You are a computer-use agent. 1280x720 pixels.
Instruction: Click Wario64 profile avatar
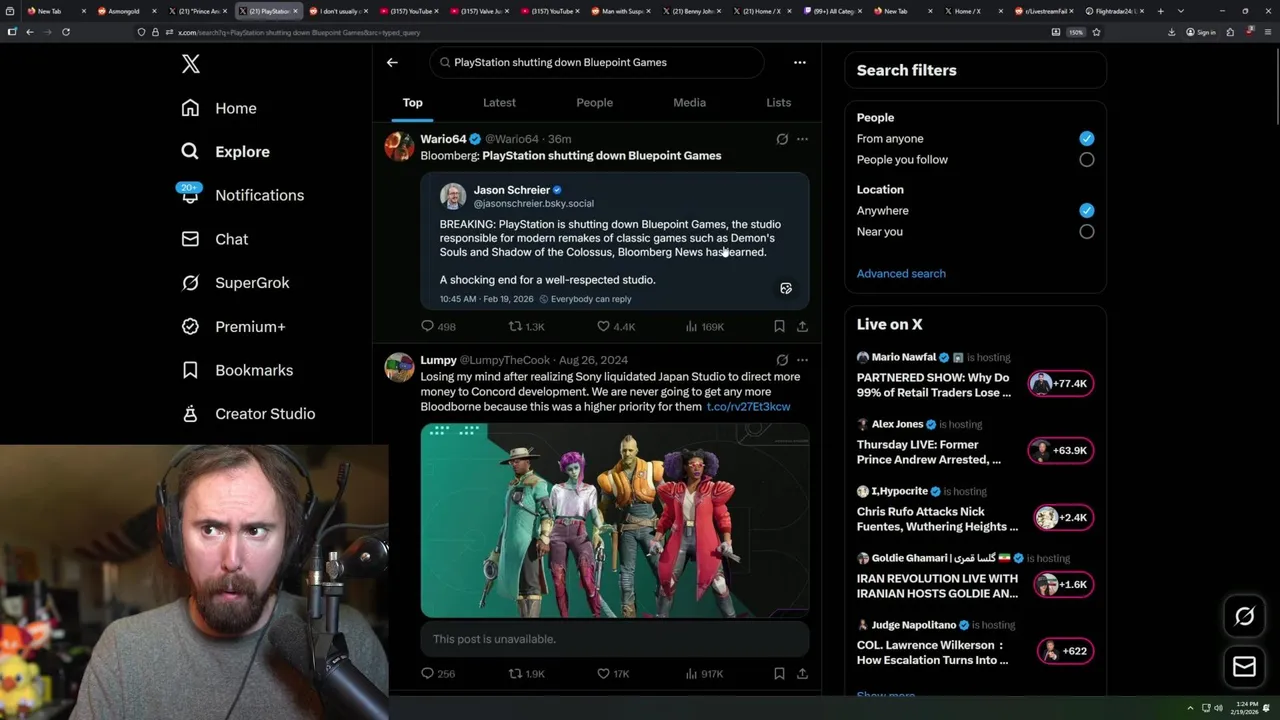point(399,146)
